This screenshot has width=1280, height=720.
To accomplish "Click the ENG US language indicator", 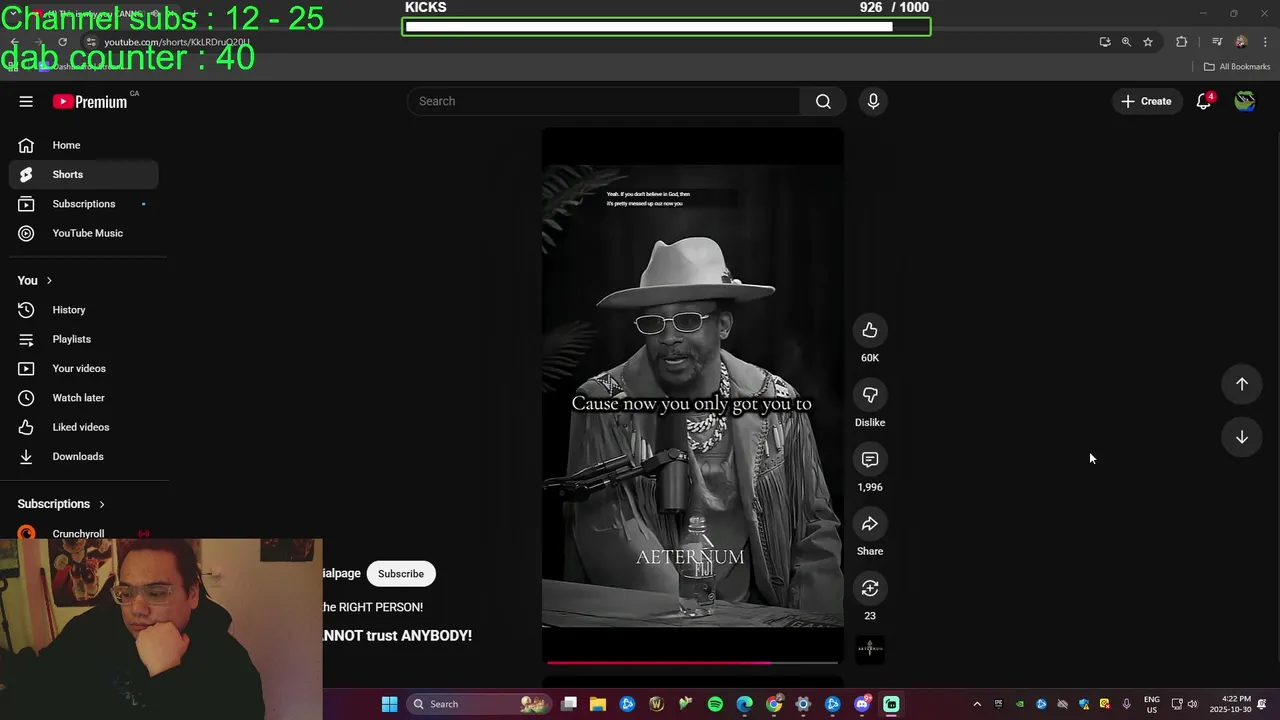I will pyautogui.click(x=1152, y=704).
